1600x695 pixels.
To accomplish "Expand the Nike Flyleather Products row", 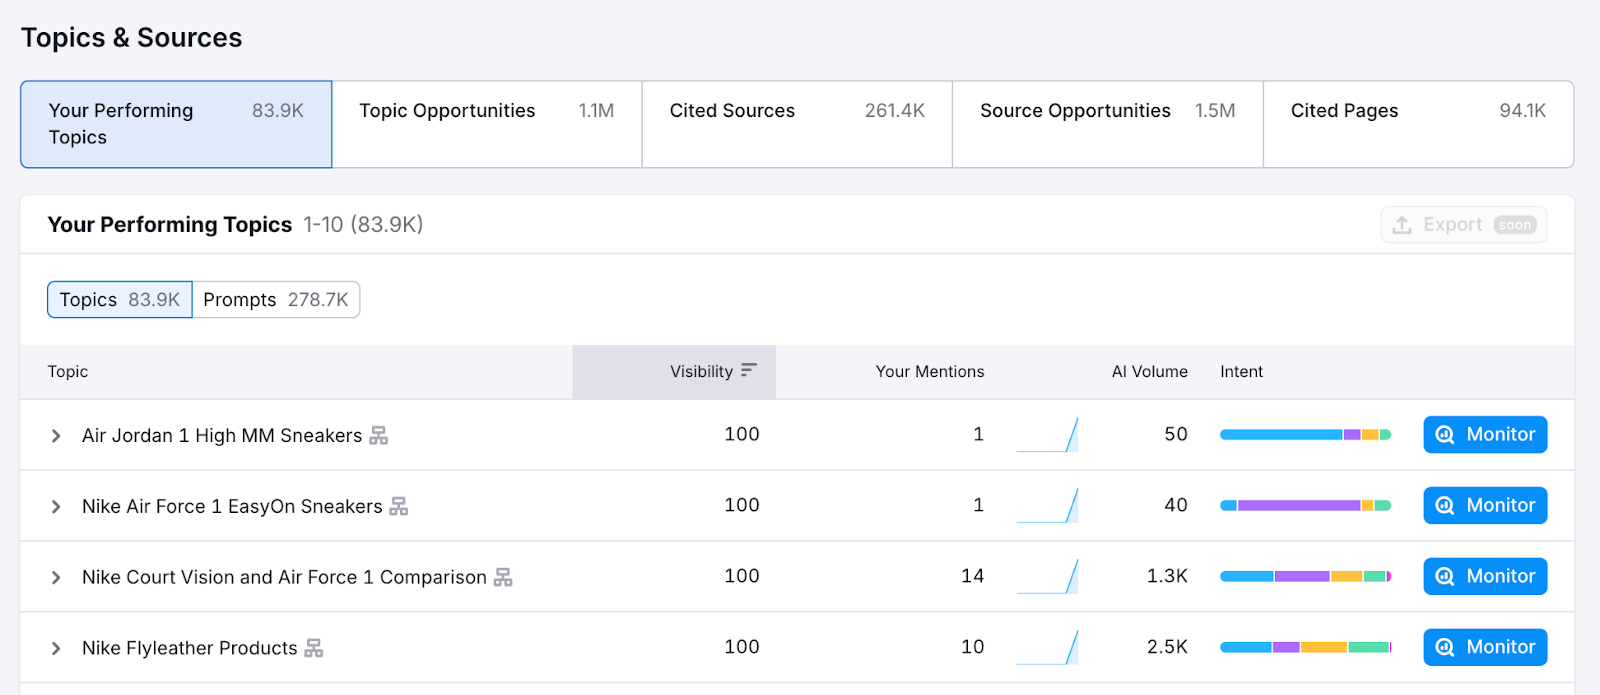I will pyautogui.click(x=56, y=649).
